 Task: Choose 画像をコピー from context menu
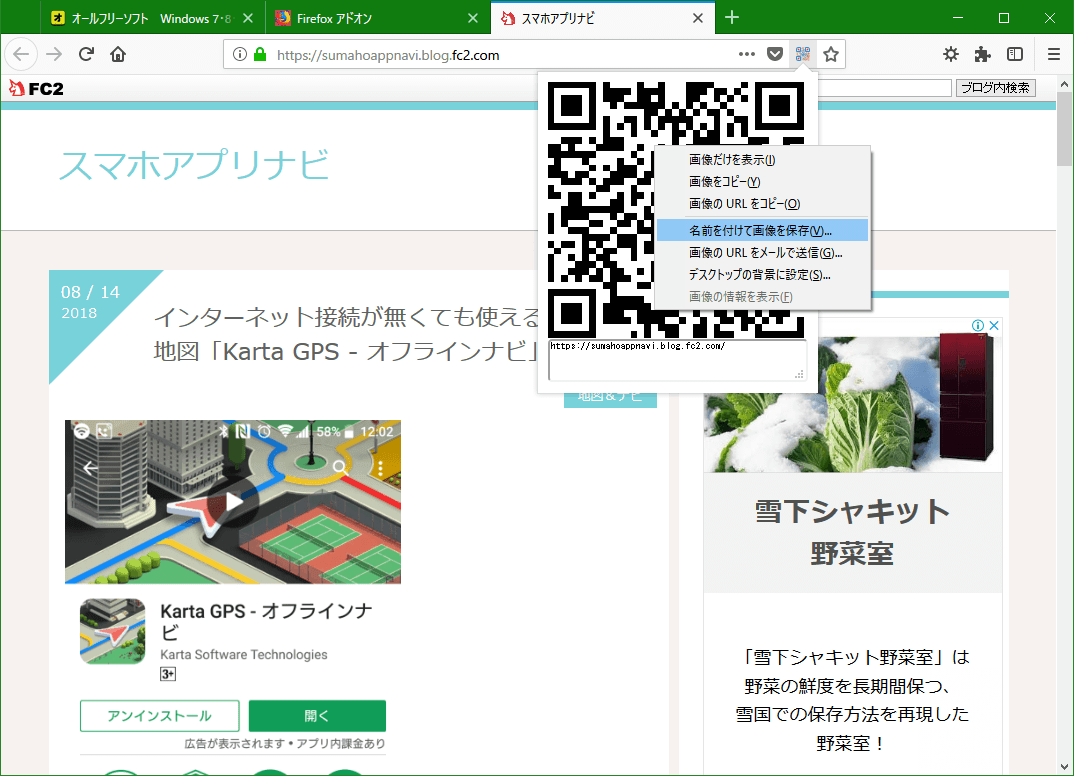[763, 182]
